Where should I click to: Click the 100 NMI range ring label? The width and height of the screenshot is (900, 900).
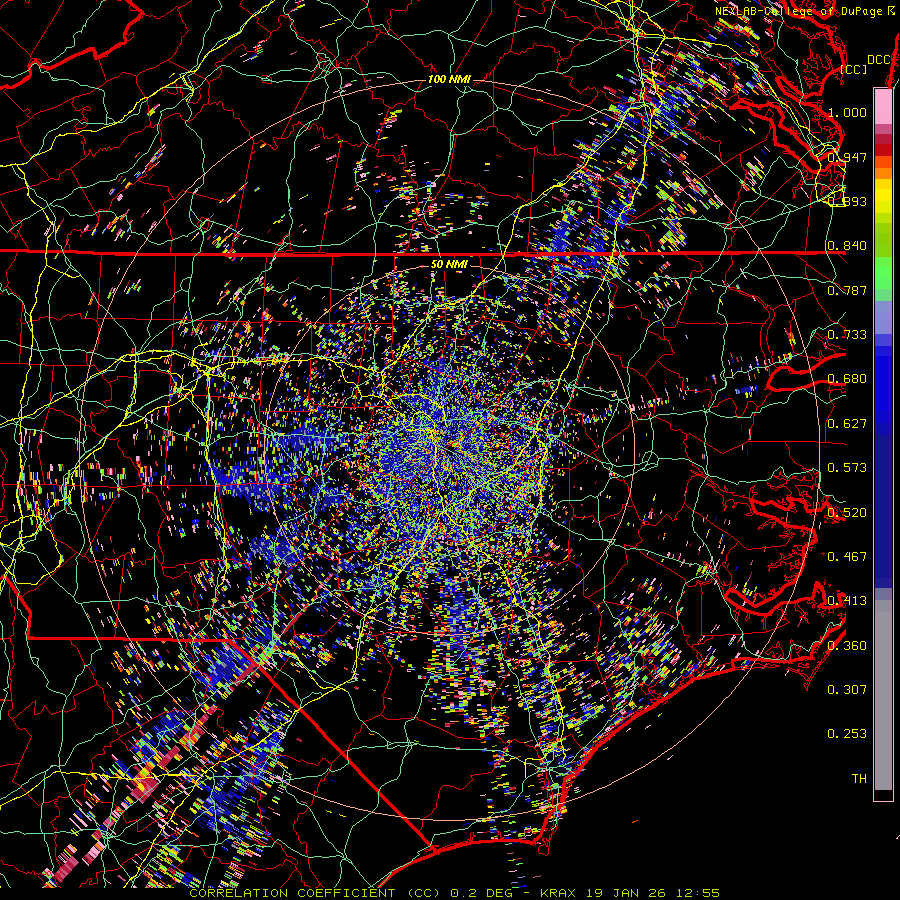449,79
